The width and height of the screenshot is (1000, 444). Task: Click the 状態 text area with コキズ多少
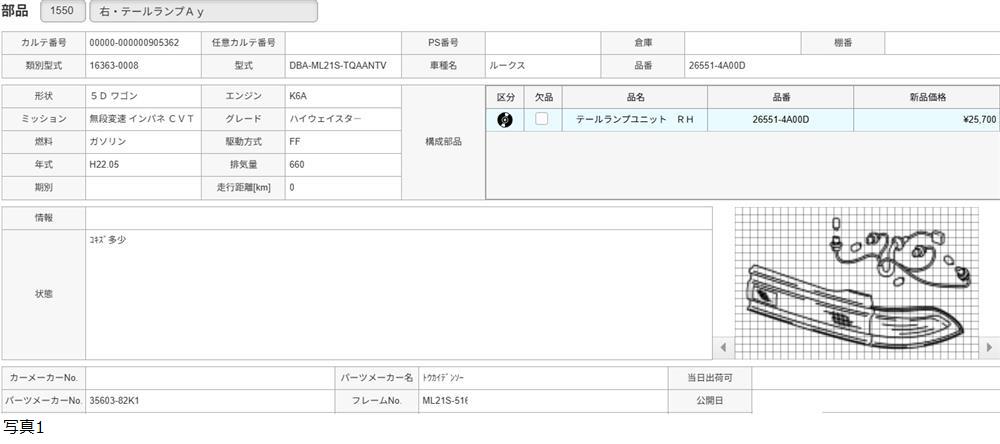coord(398,294)
